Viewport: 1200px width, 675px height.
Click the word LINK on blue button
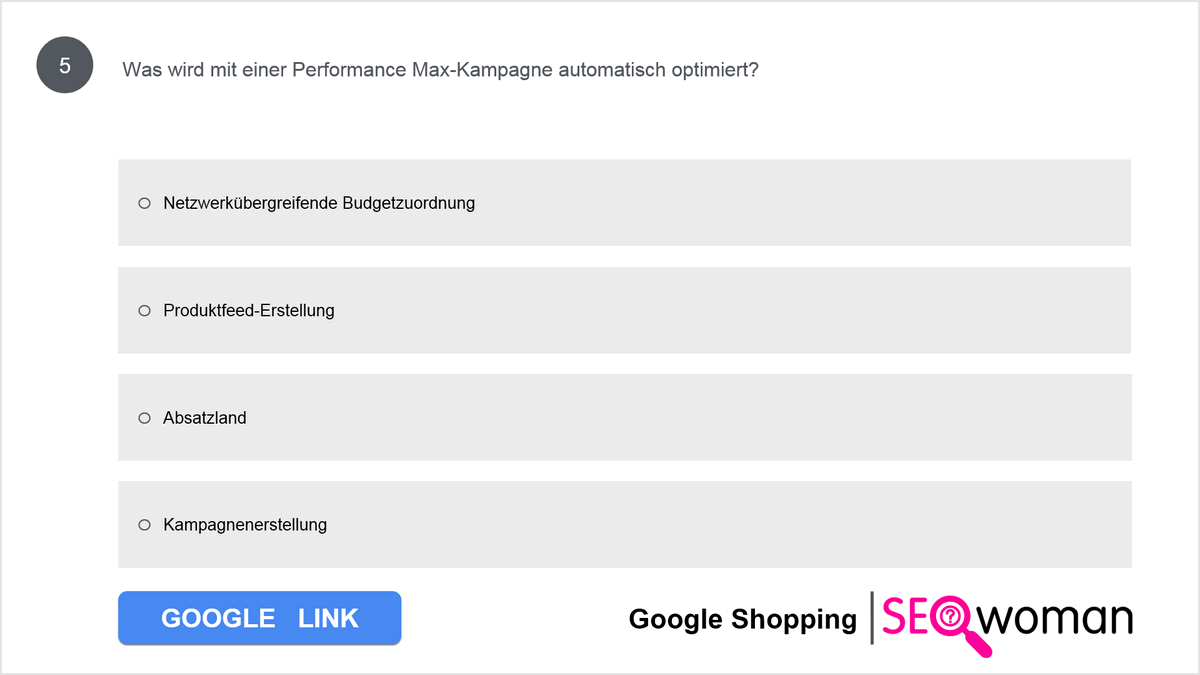(328, 618)
